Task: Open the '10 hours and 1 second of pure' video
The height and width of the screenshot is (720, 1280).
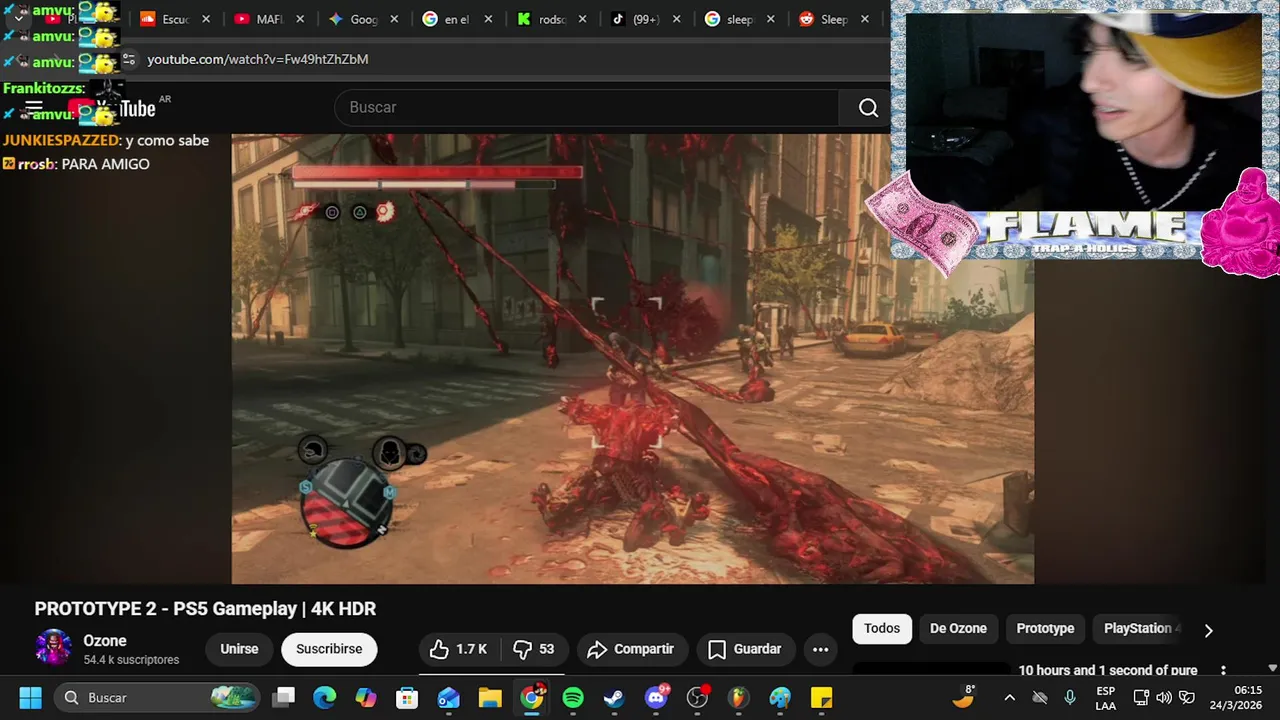Action: coord(1107,671)
